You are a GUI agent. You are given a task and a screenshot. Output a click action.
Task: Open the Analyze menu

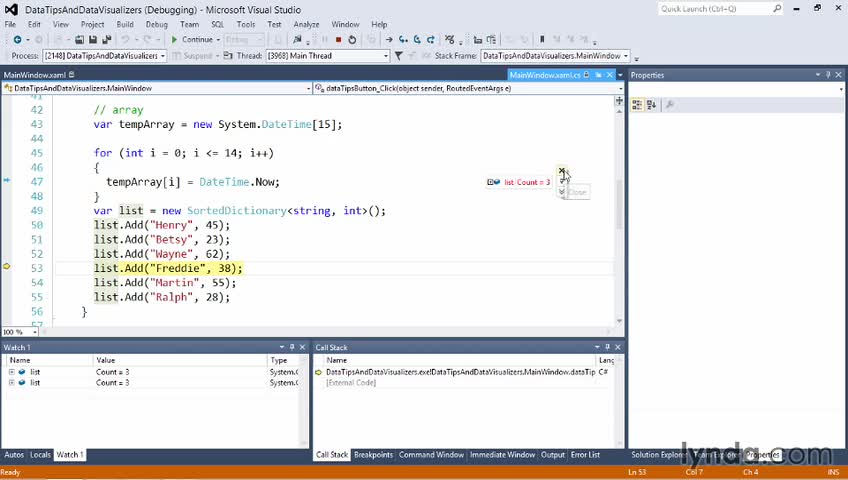(306, 24)
